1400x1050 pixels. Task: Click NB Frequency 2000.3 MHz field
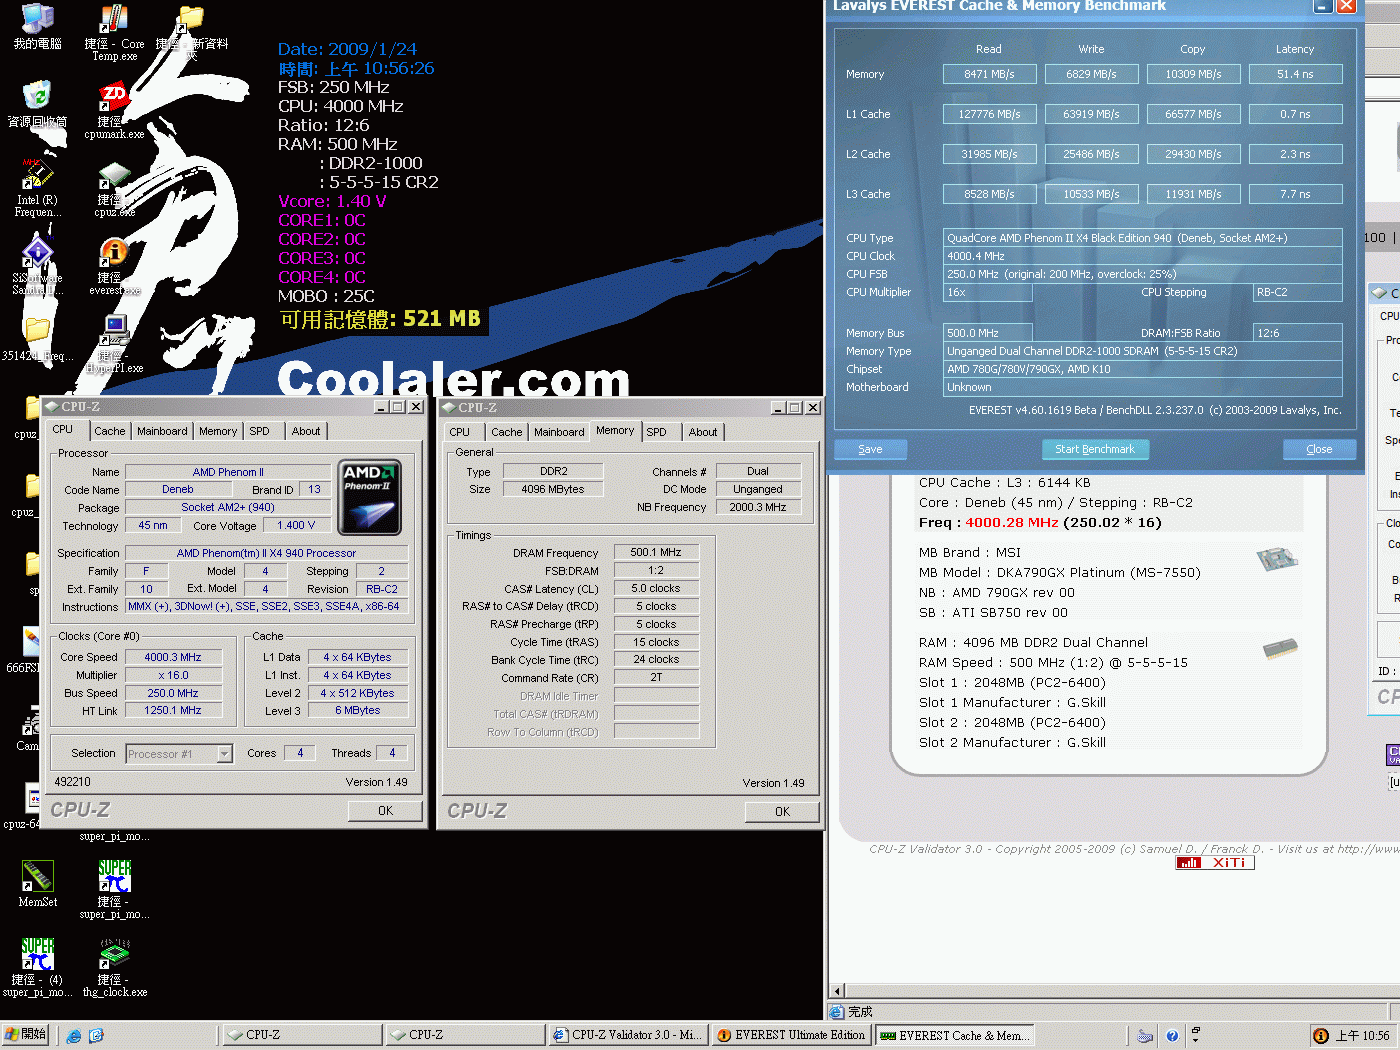[758, 507]
